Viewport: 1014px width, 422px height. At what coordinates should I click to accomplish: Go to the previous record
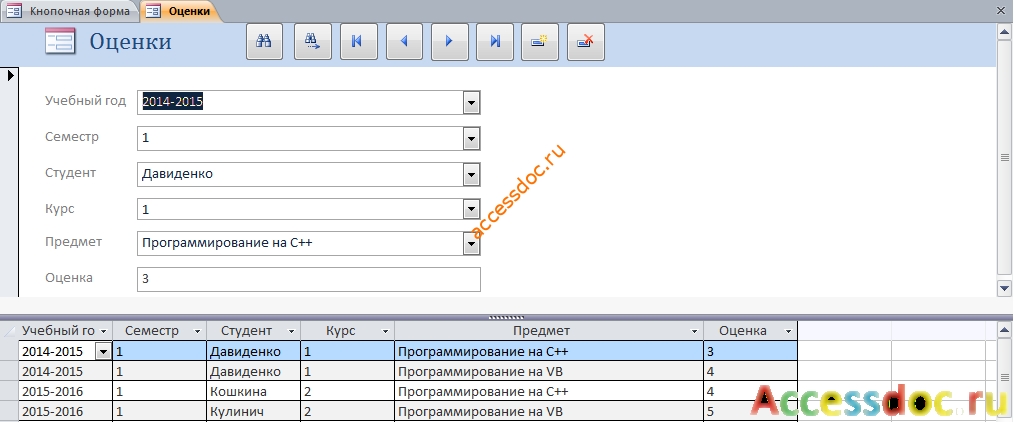click(x=404, y=42)
